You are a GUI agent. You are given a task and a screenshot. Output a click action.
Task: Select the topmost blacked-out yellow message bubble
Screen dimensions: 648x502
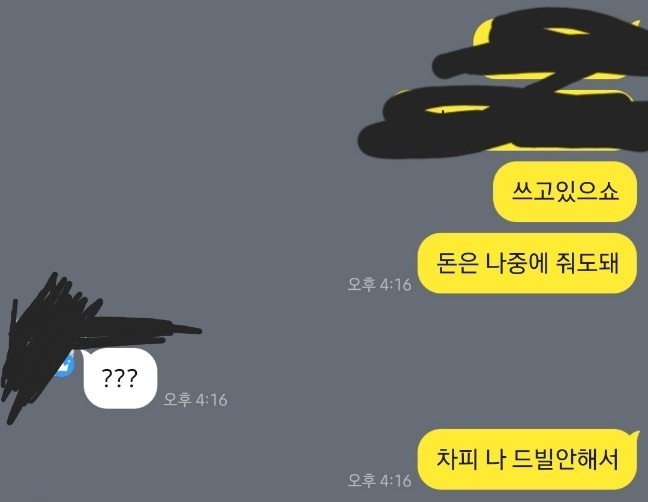pyautogui.click(x=554, y=48)
